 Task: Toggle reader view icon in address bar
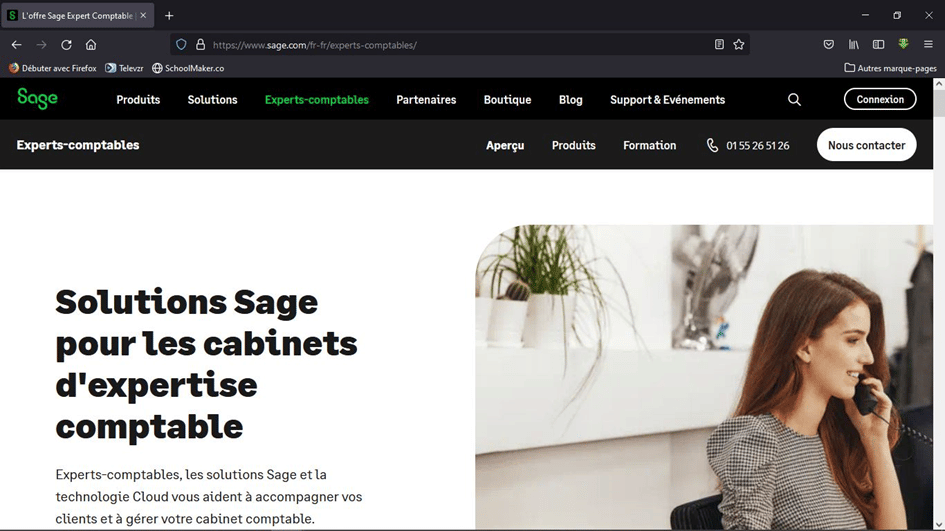(x=719, y=45)
